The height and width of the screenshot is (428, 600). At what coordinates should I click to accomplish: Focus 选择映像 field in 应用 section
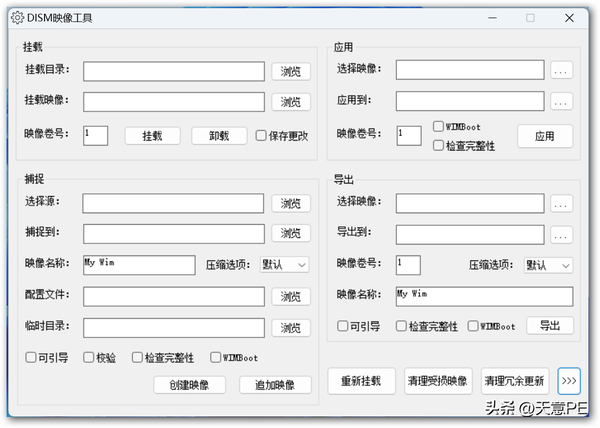[470, 70]
